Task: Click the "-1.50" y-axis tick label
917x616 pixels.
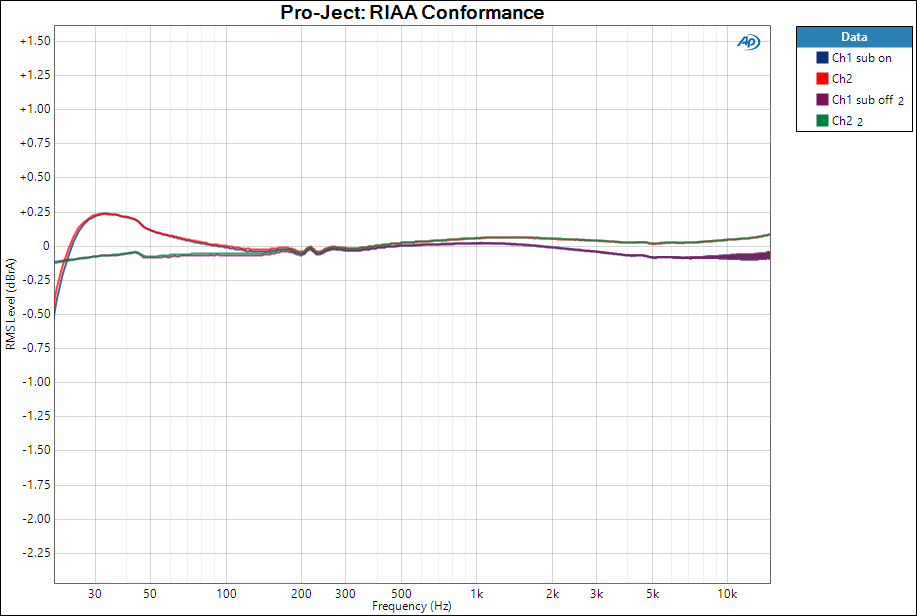Action: (36, 450)
